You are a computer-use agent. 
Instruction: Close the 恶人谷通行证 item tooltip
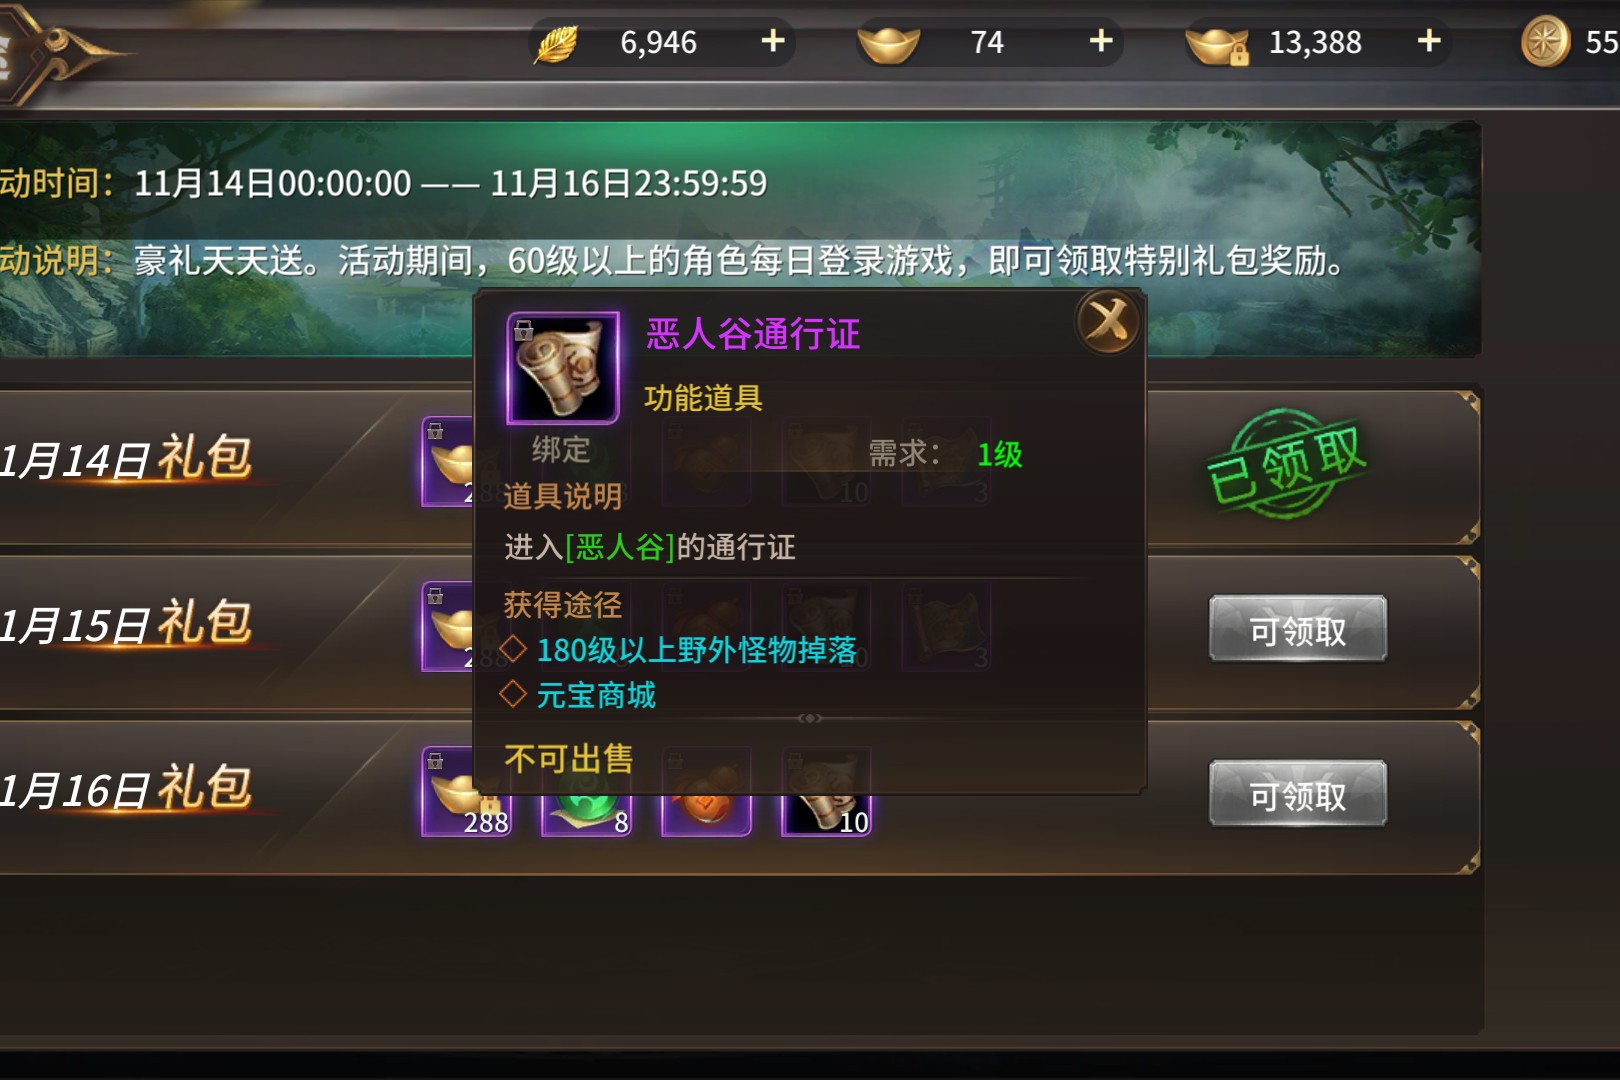[x=1108, y=321]
